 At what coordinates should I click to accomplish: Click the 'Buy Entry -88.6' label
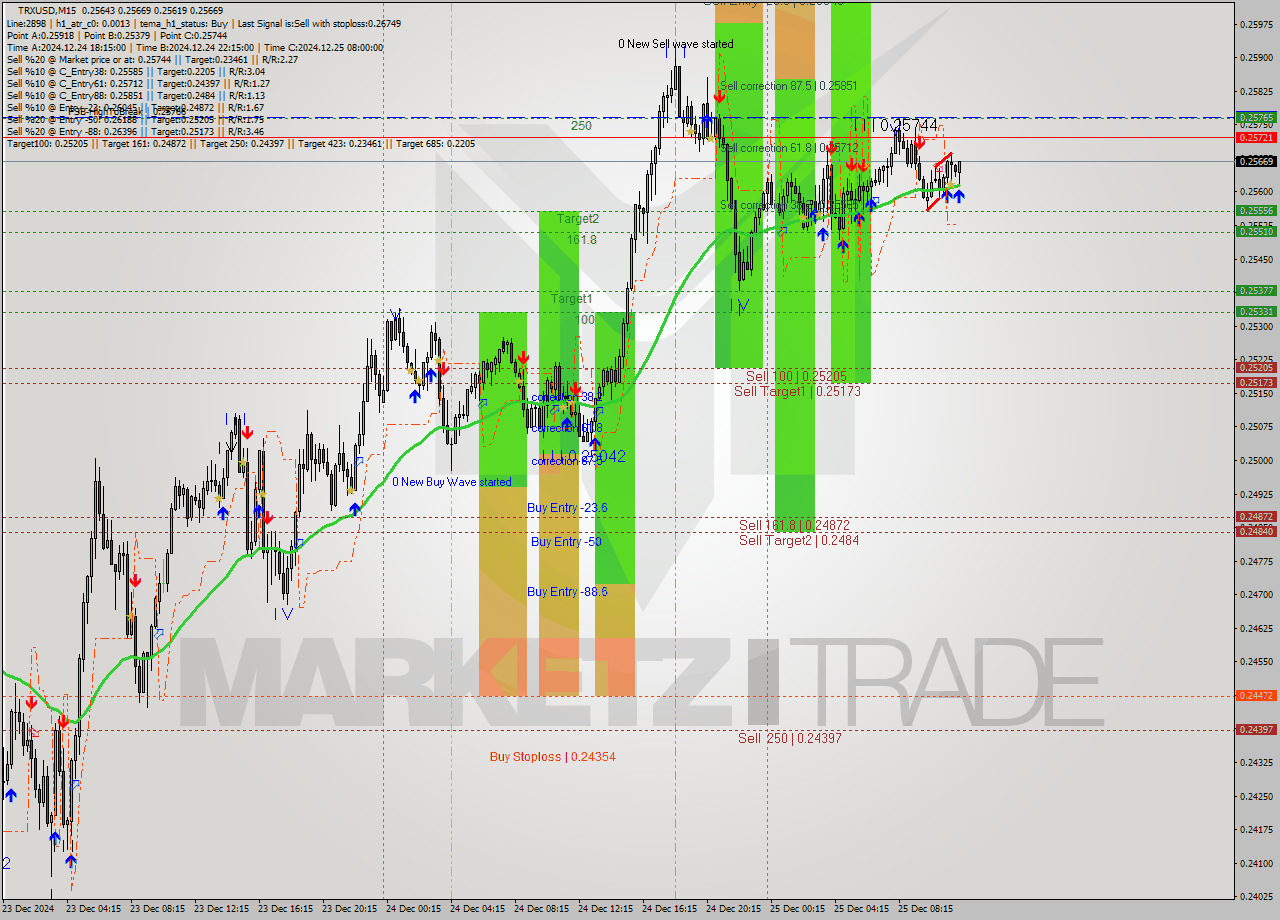click(567, 592)
